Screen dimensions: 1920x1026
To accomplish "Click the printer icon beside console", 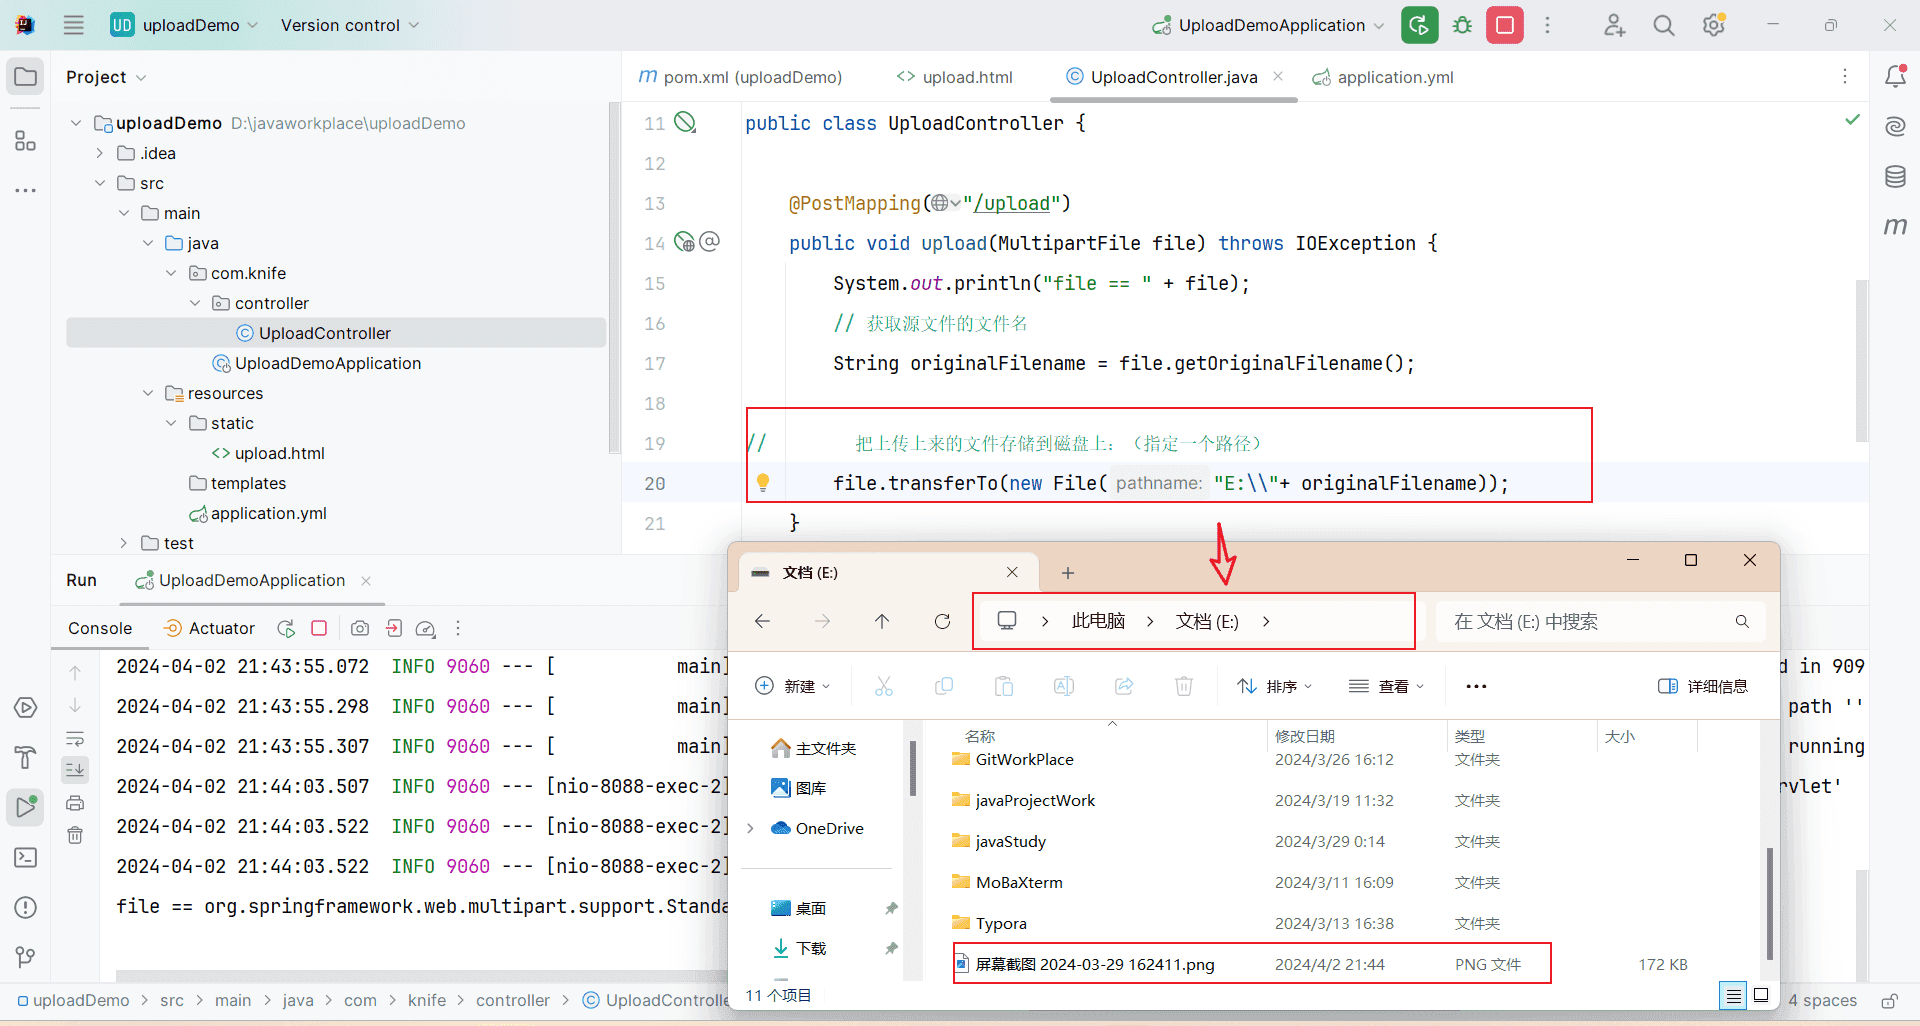I will click(x=75, y=803).
